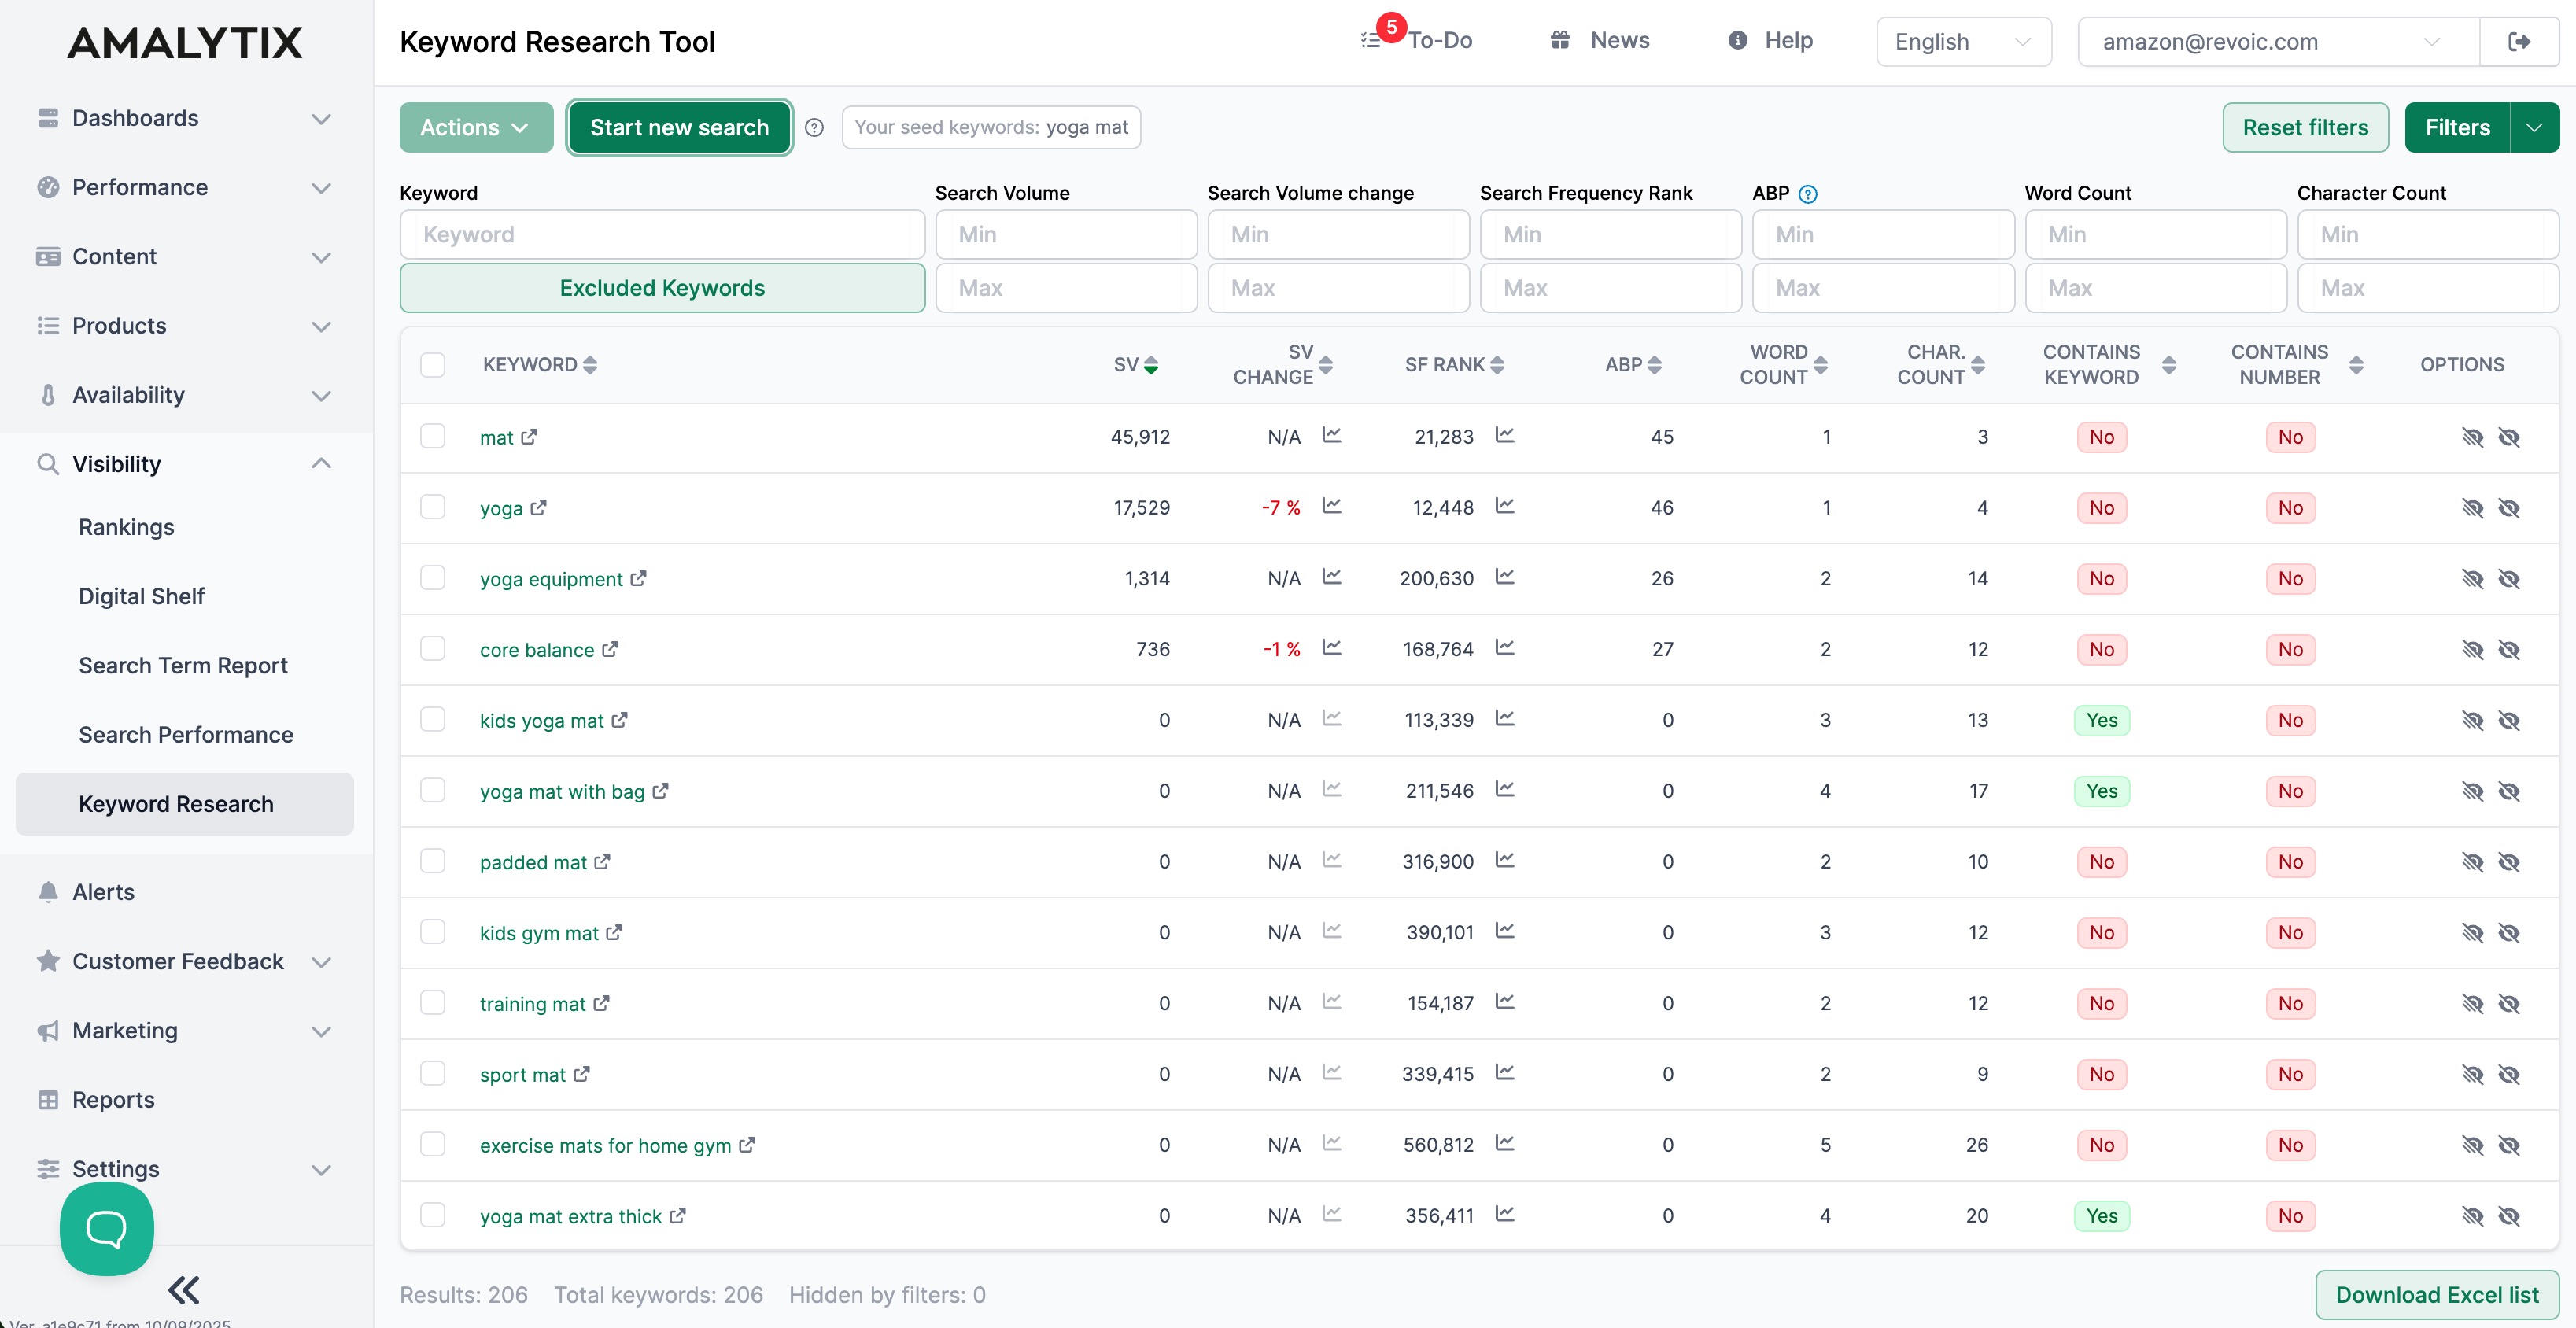Open the Actions dropdown
The height and width of the screenshot is (1328, 2576).
pyautogui.click(x=475, y=128)
